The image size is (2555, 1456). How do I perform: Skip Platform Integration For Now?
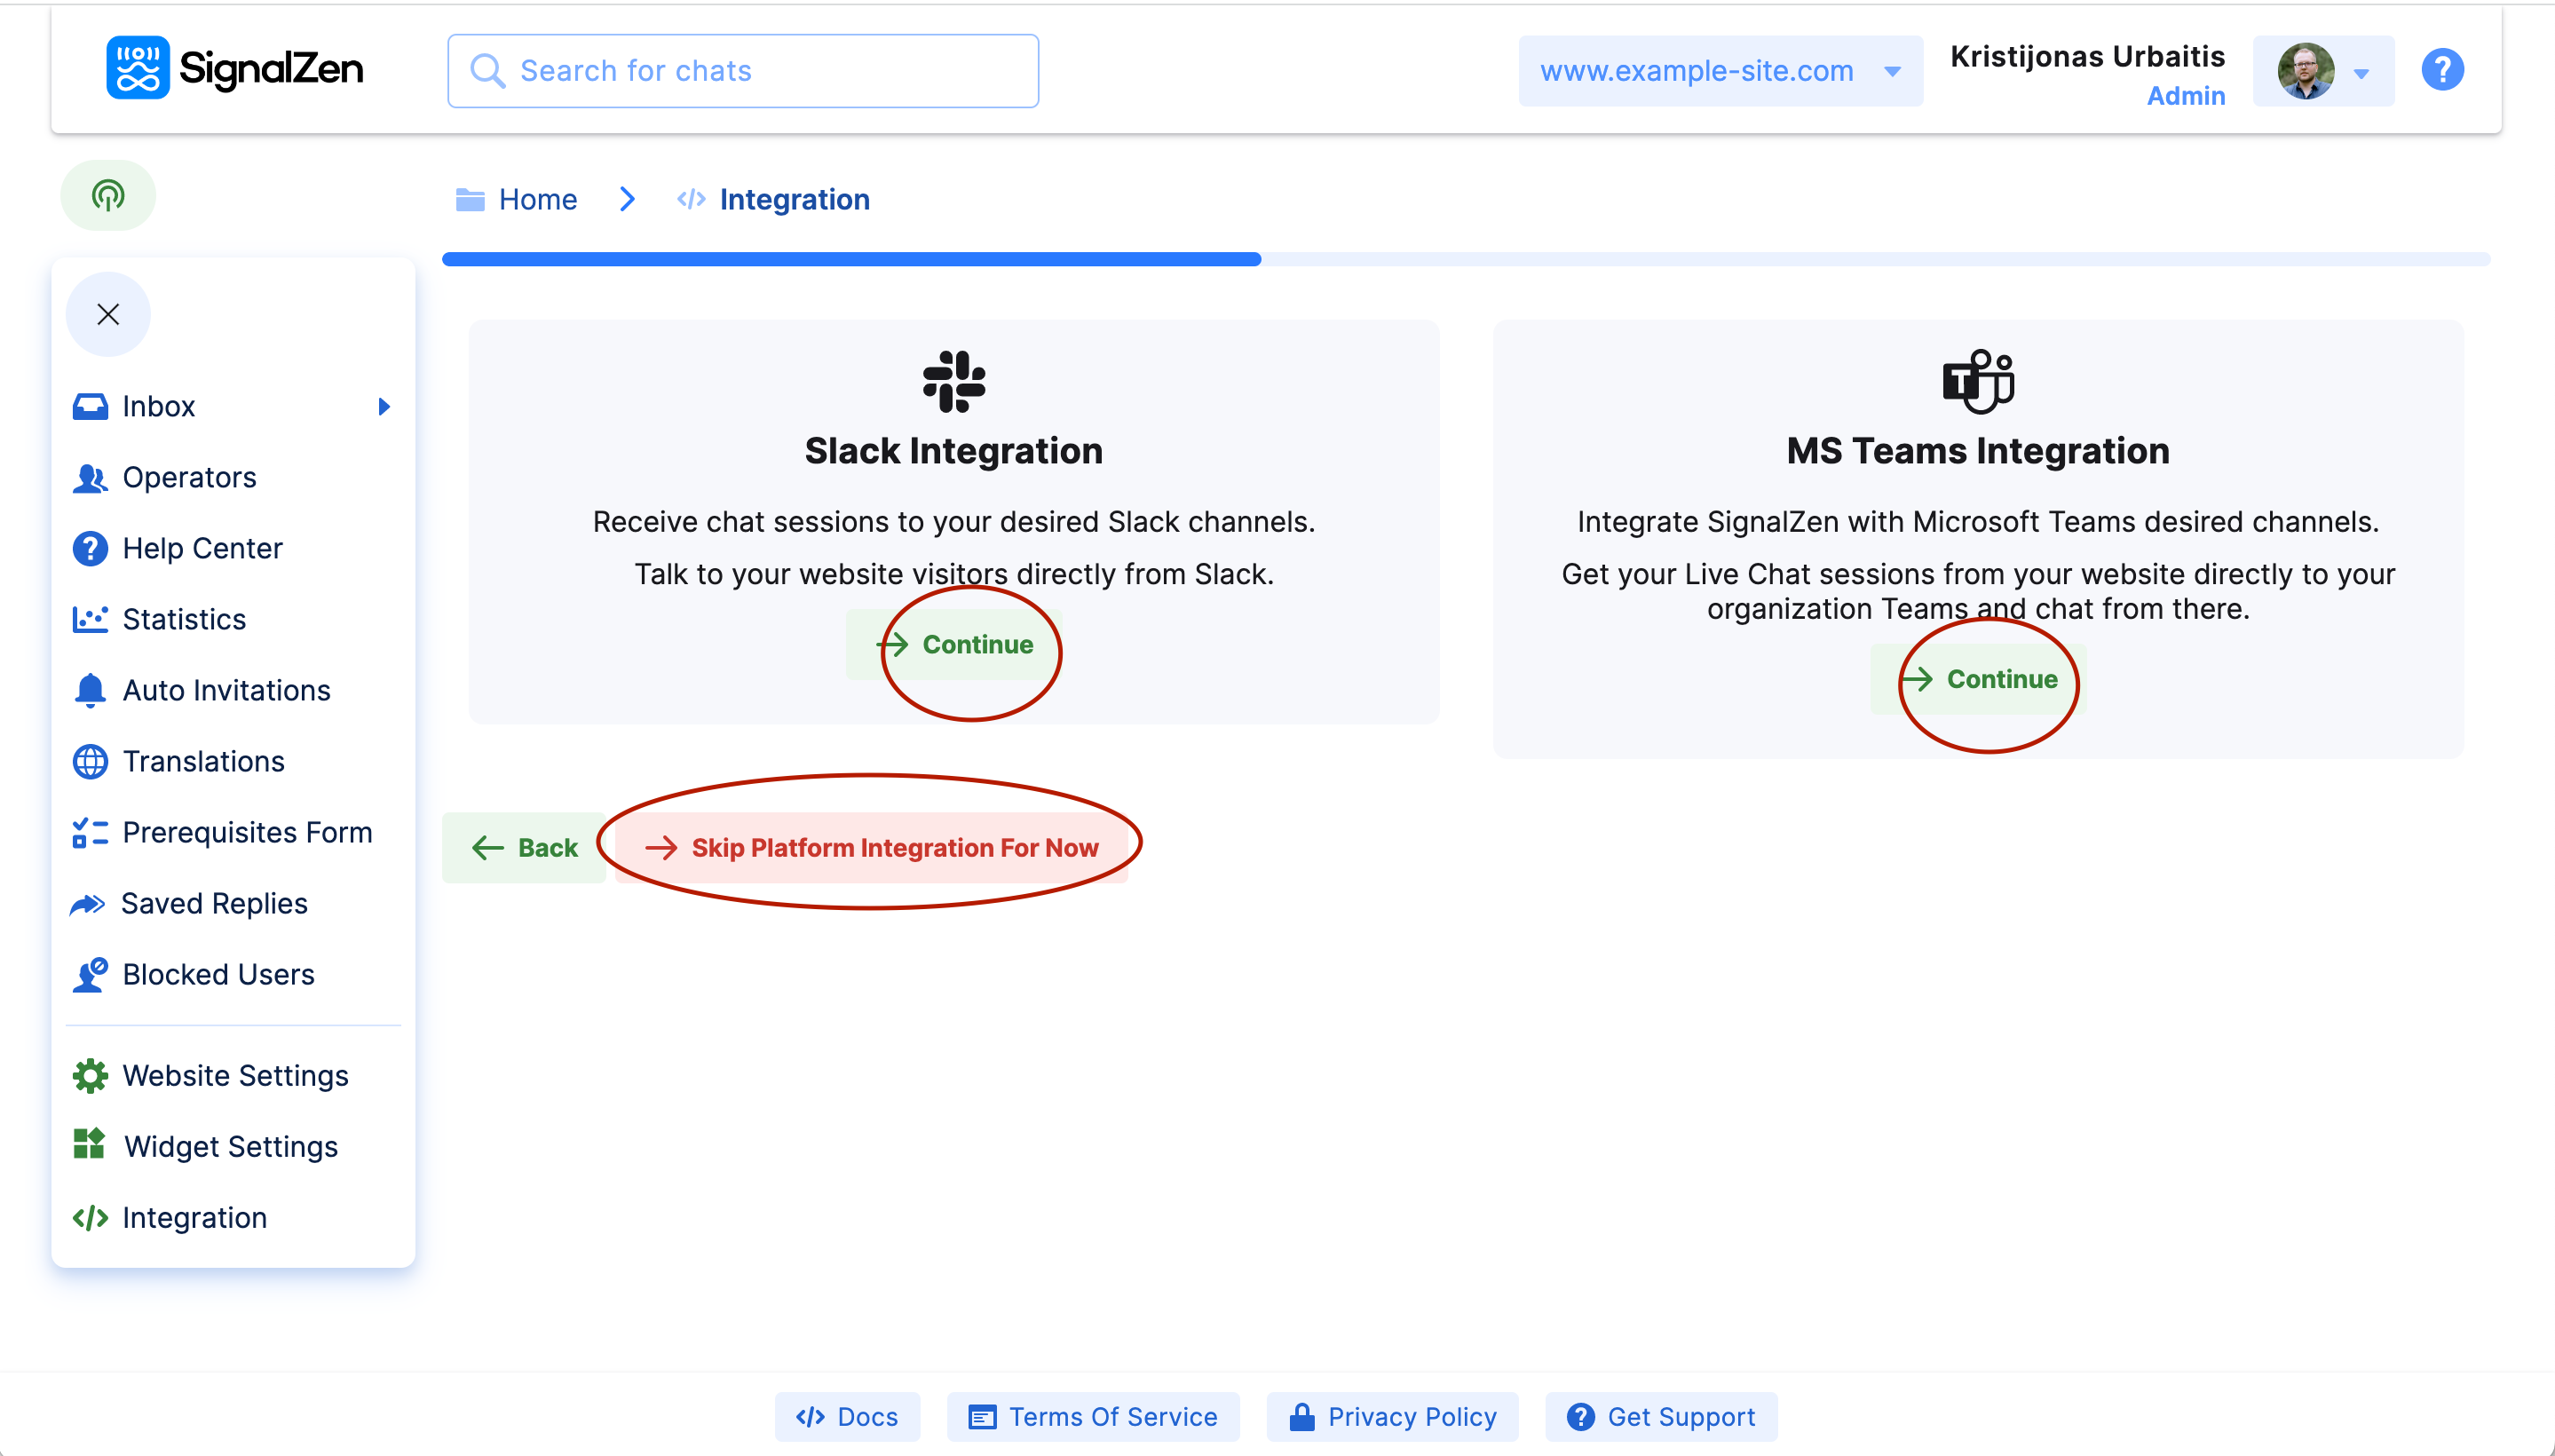pyautogui.click(x=872, y=847)
